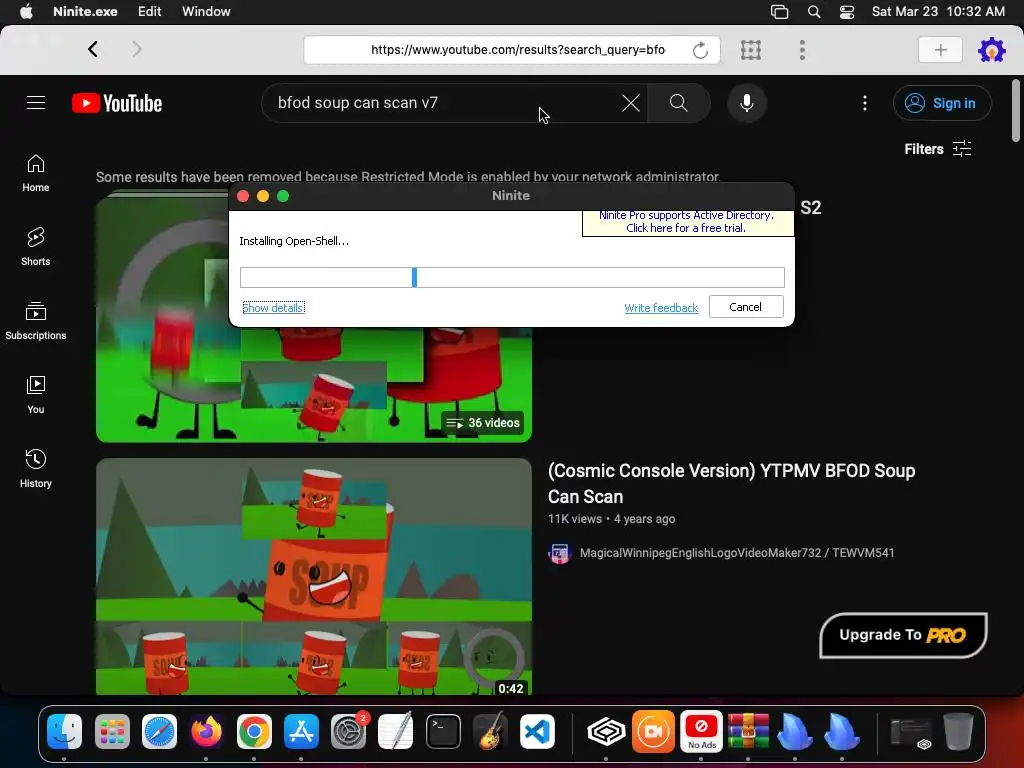Open the Filters option on YouTube results
The width and height of the screenshot is (1024, 768).
938,149
